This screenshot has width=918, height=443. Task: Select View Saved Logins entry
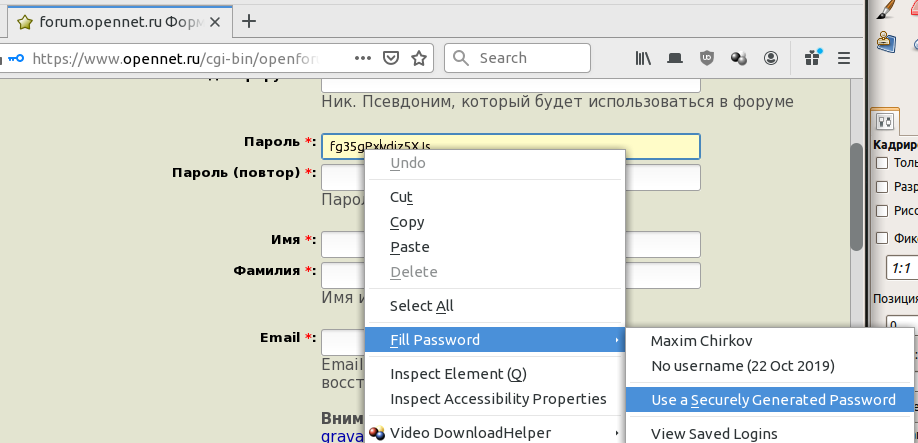pyautogui.click(x=714, y=433)
